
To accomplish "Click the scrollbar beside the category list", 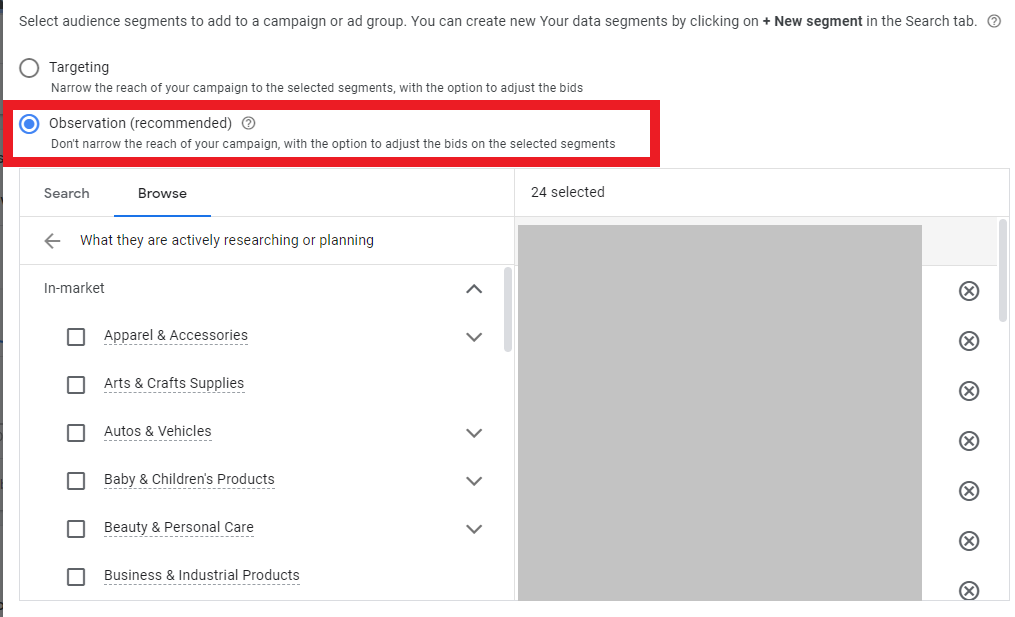I will click(508, 310).
